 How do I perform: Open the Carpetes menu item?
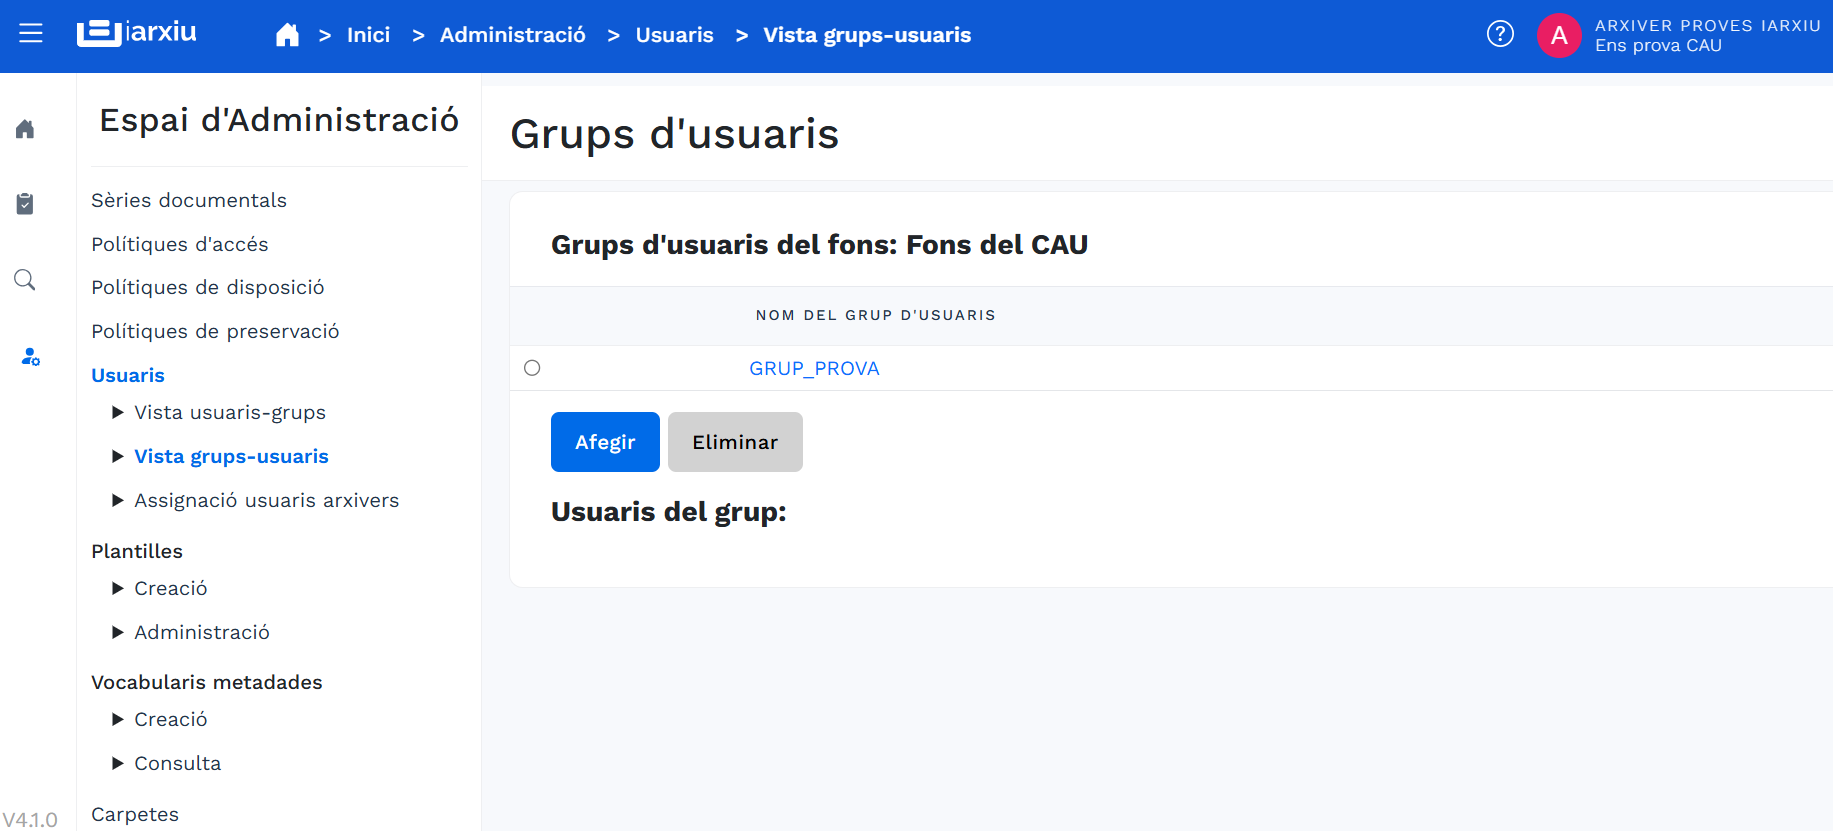click(135, 814)
